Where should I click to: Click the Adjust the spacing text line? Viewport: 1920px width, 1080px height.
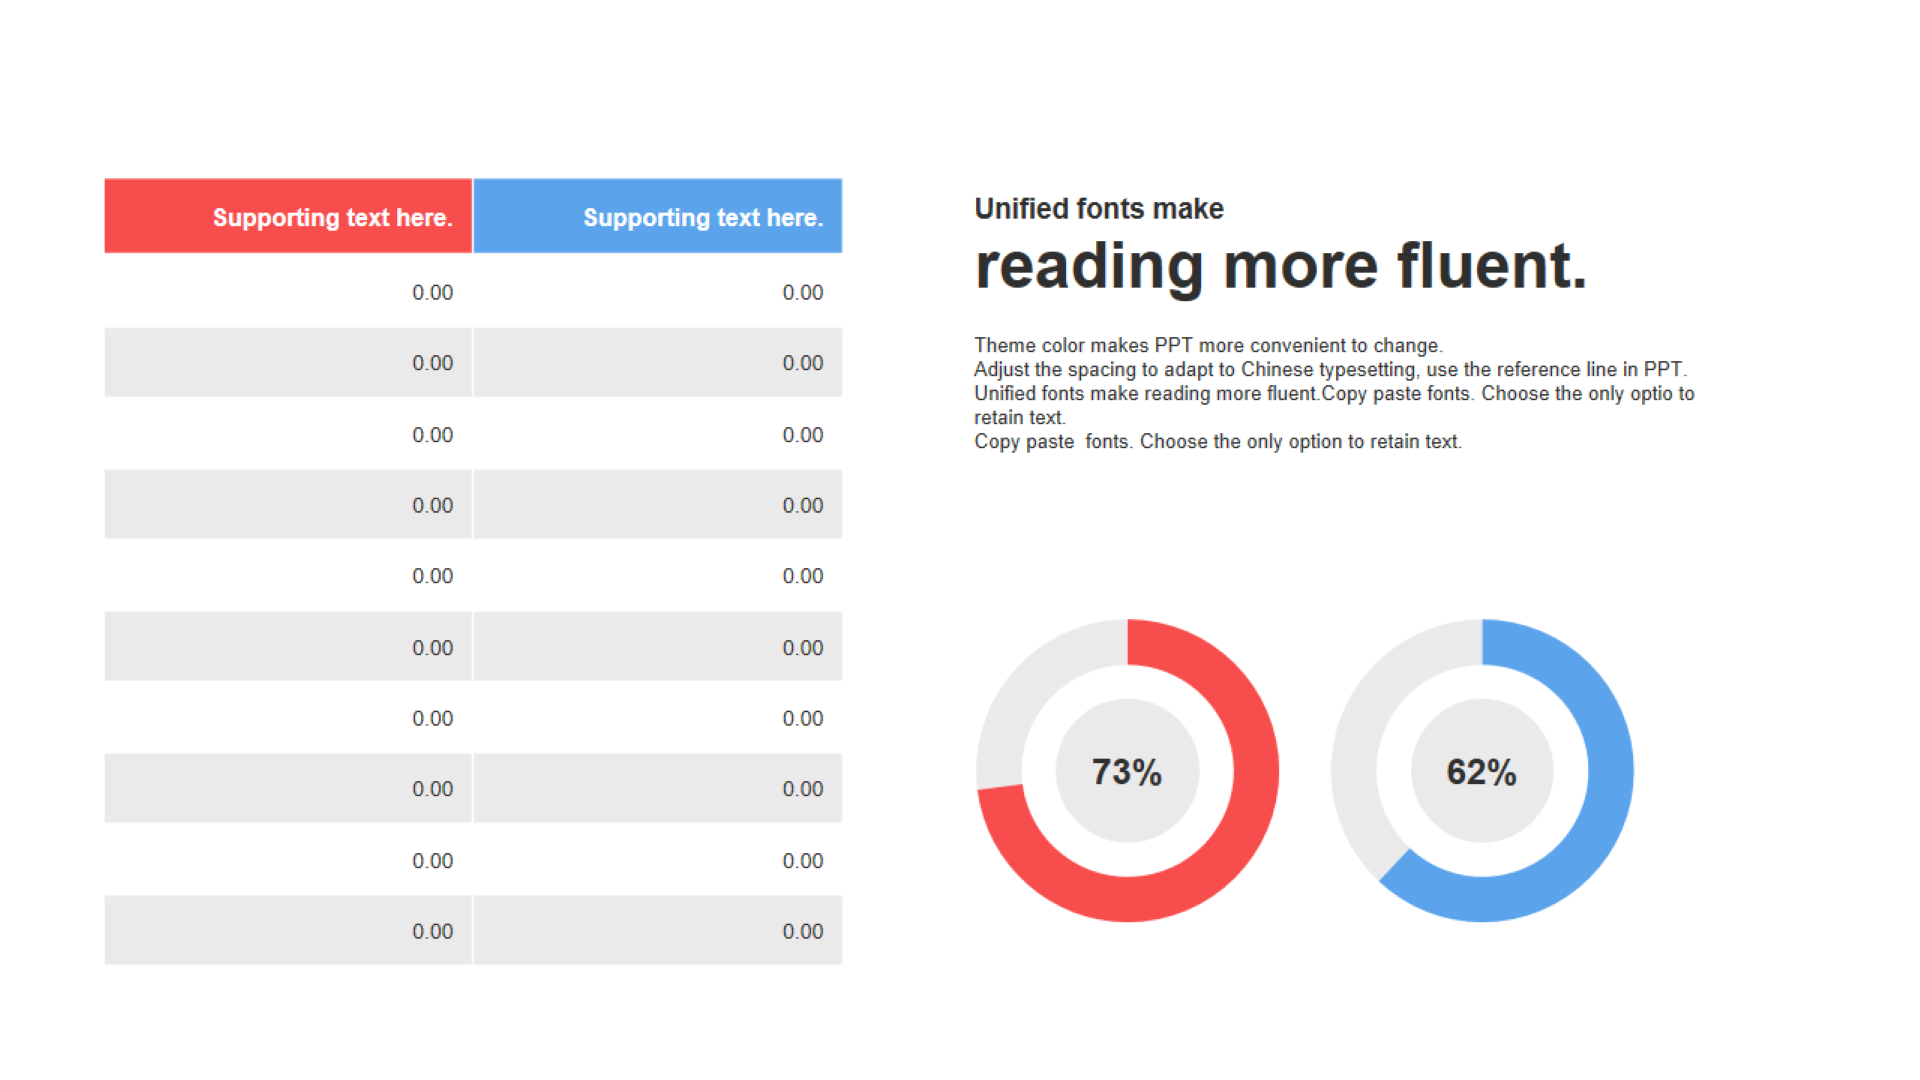tap(1331, 369)
